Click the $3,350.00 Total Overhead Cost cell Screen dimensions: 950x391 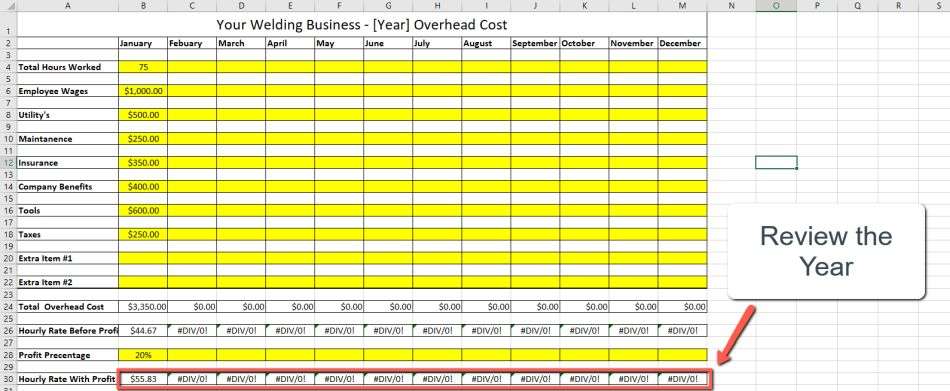point(143,307)
